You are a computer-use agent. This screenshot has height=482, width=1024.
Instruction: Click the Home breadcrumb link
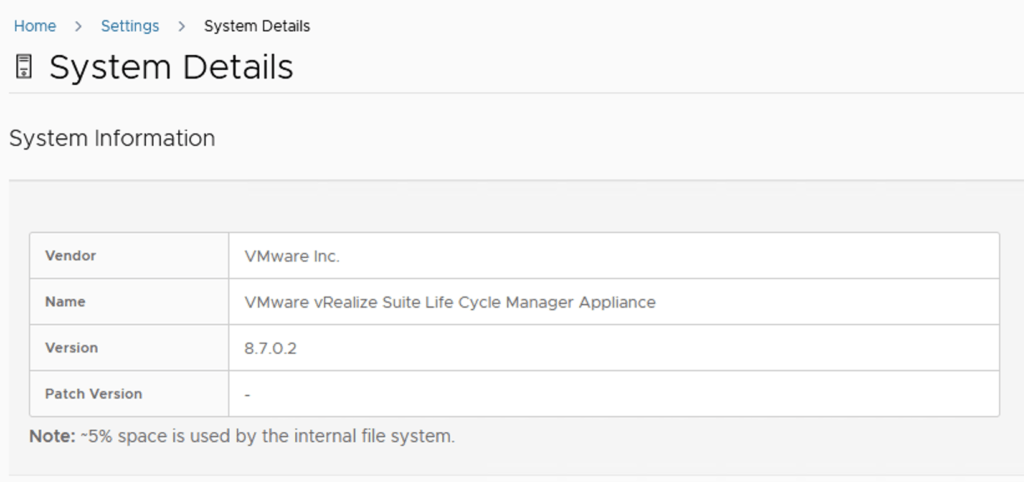coord(35,26)
